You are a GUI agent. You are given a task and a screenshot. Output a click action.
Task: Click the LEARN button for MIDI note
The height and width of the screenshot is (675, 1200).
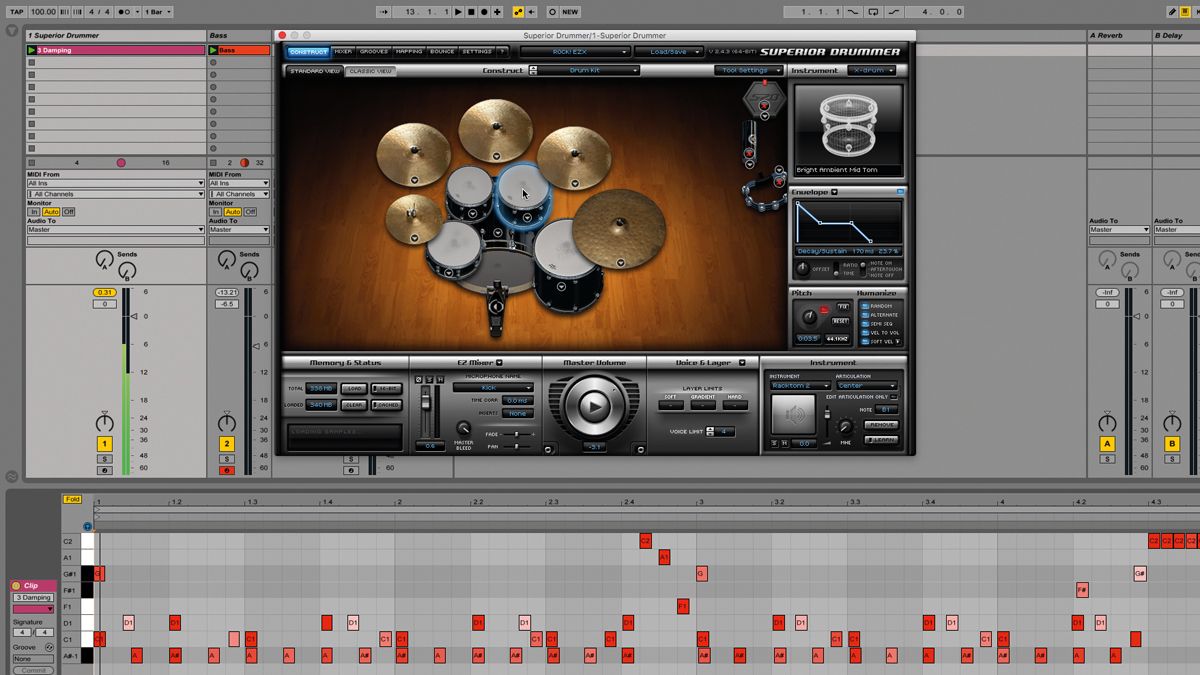(882, 439)
